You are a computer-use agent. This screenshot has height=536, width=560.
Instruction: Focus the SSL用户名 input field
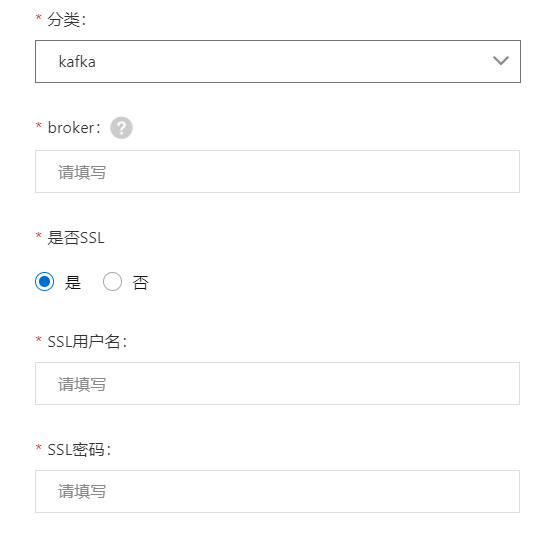pyautogui.click(x=278, y=384)
